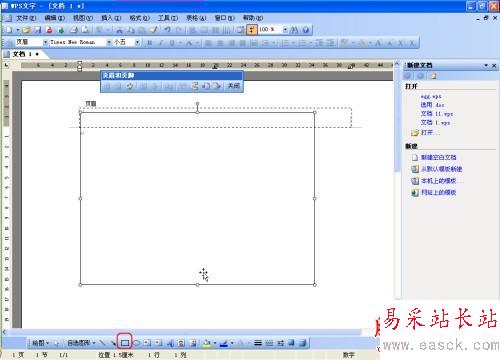Open the 工具 menu

coord(168,18)
